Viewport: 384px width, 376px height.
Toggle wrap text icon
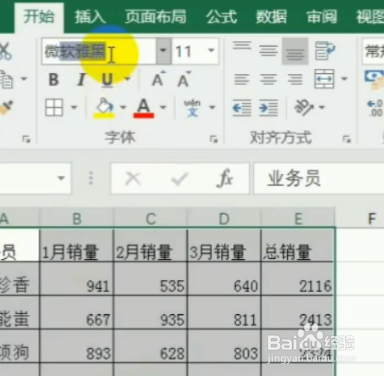pyautogui.click(x=324, y=51)
